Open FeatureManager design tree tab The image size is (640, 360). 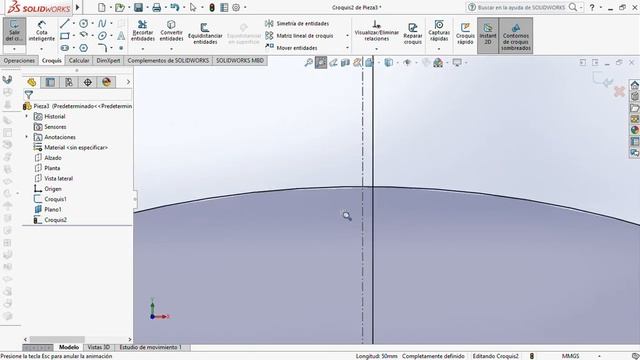[x=31, y=82]
